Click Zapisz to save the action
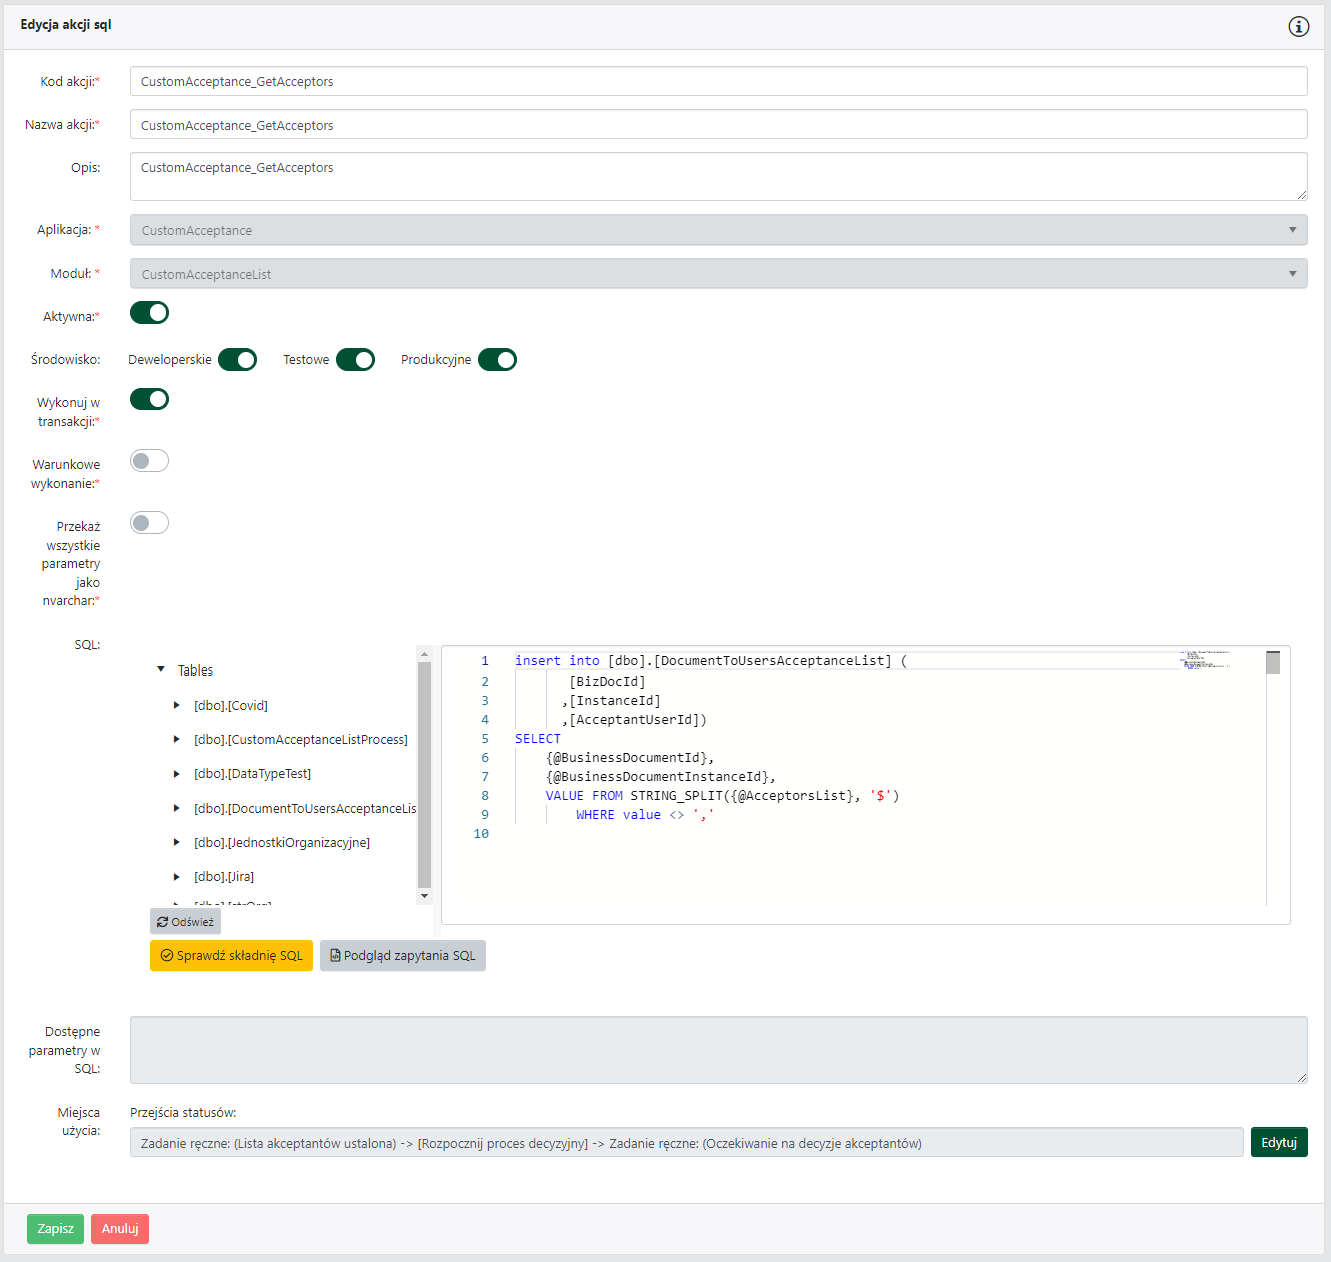This screenshot has width=1331, height=1262. tap(55, 1228)
